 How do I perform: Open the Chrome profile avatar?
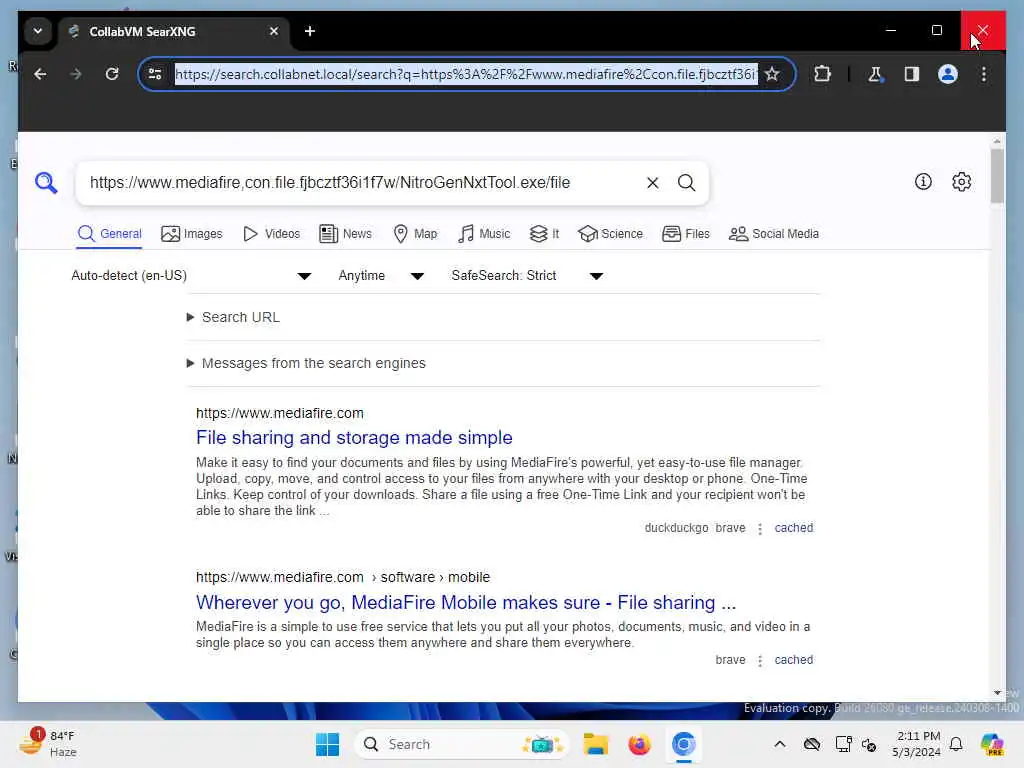(x=948, y=74)
